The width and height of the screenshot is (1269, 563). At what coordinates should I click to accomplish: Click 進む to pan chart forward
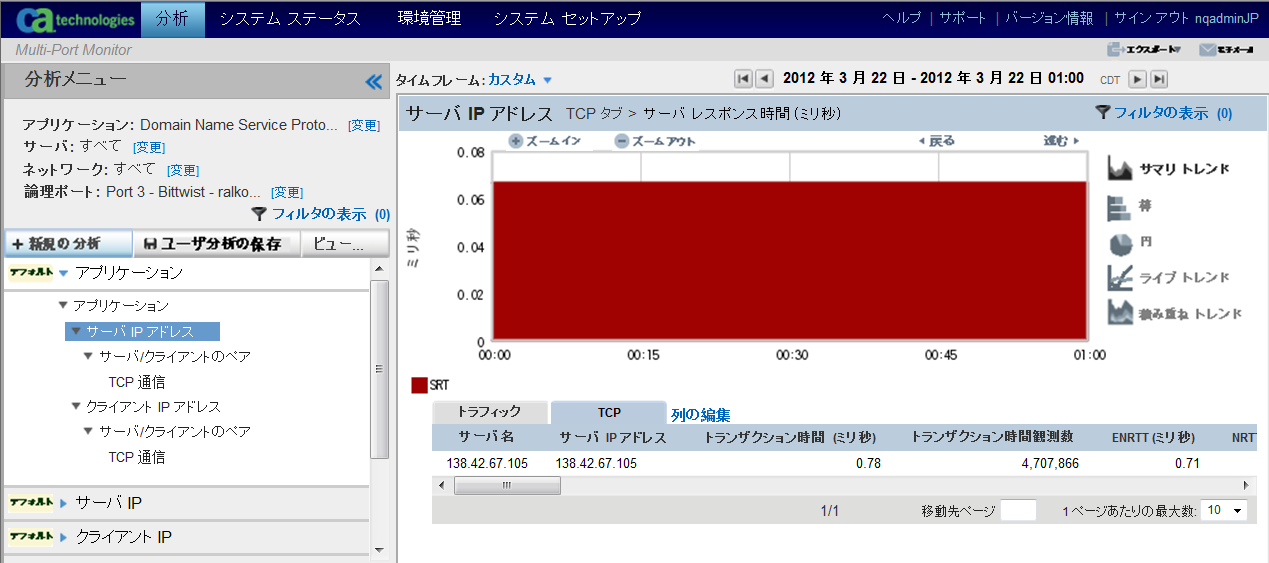click(x=1062, y=141)
